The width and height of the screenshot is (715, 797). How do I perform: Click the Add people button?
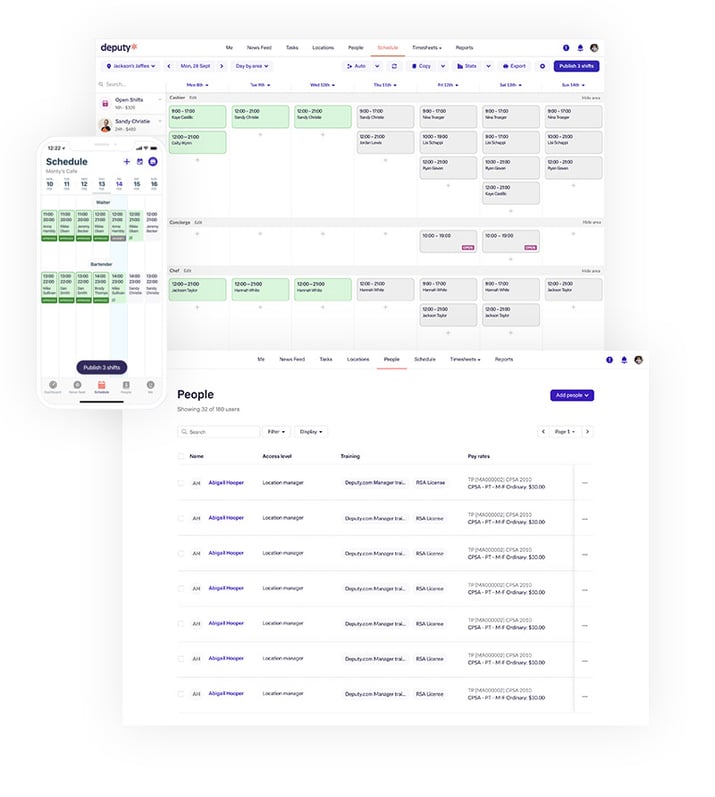[x=572, y=395]
